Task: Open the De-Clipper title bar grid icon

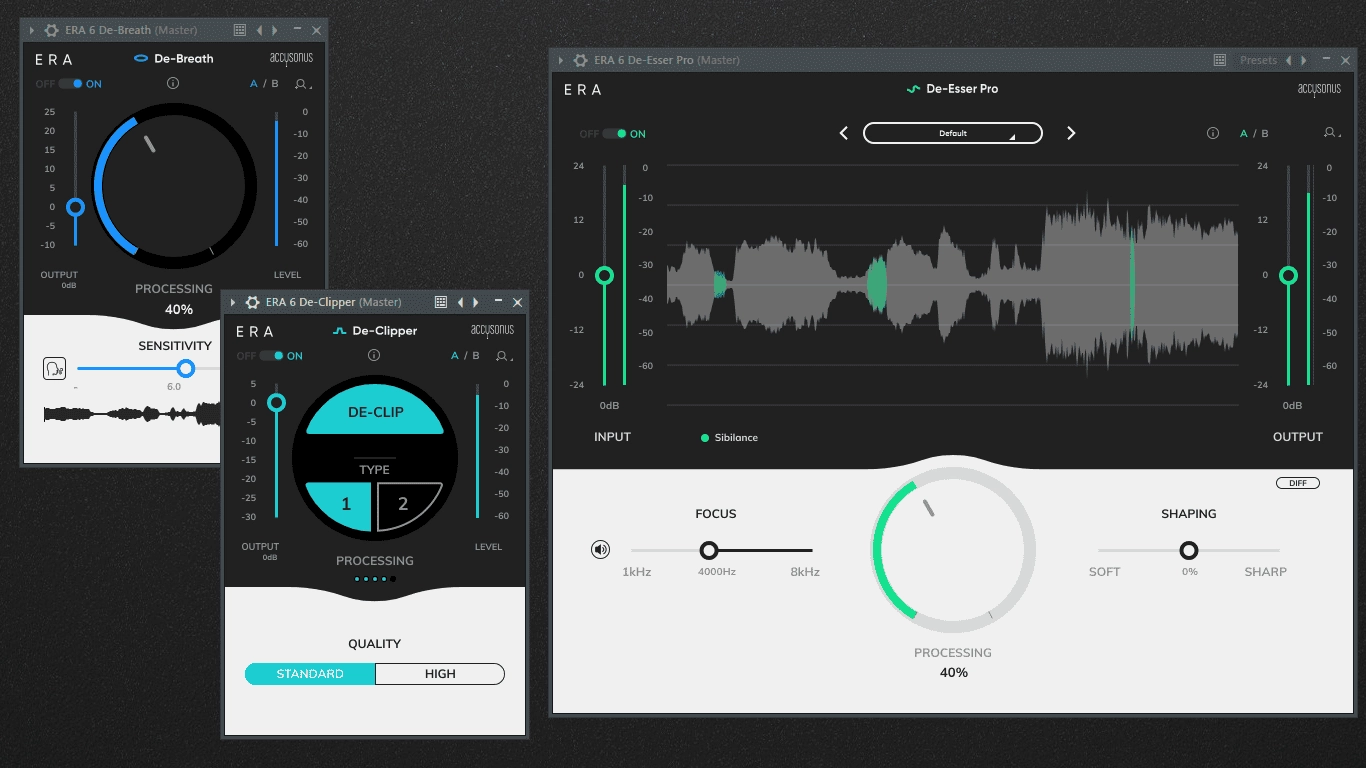Action: [x=441, y=302]
